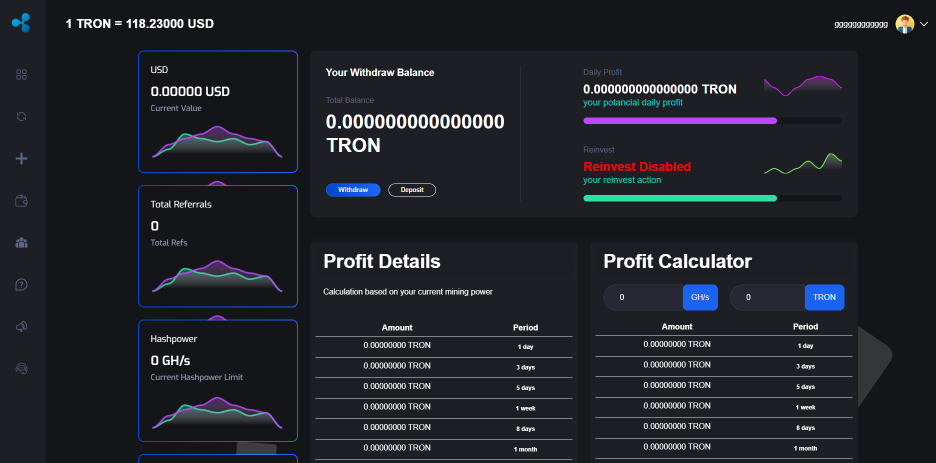The height and width of the screenshot is (463, 936).
Task: Click the user avatar picture
Action: tap(904, 24)
